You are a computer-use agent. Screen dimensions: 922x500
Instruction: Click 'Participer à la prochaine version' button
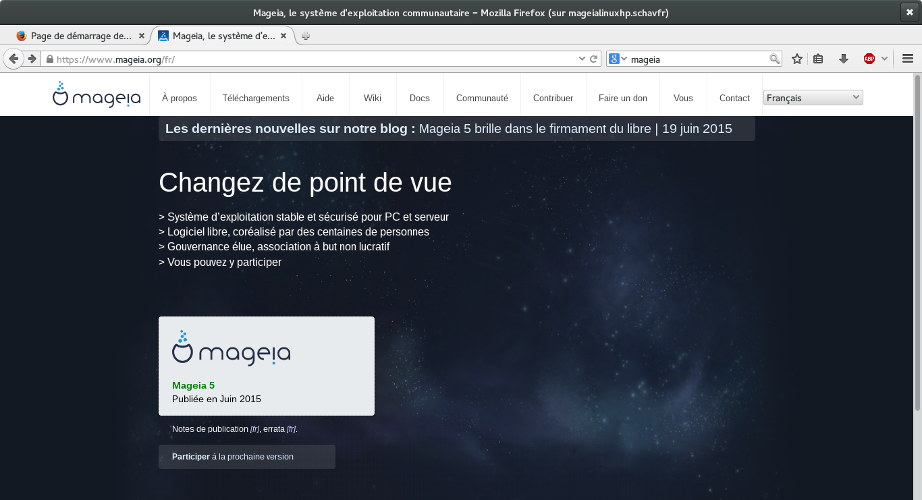pos(247,456)
